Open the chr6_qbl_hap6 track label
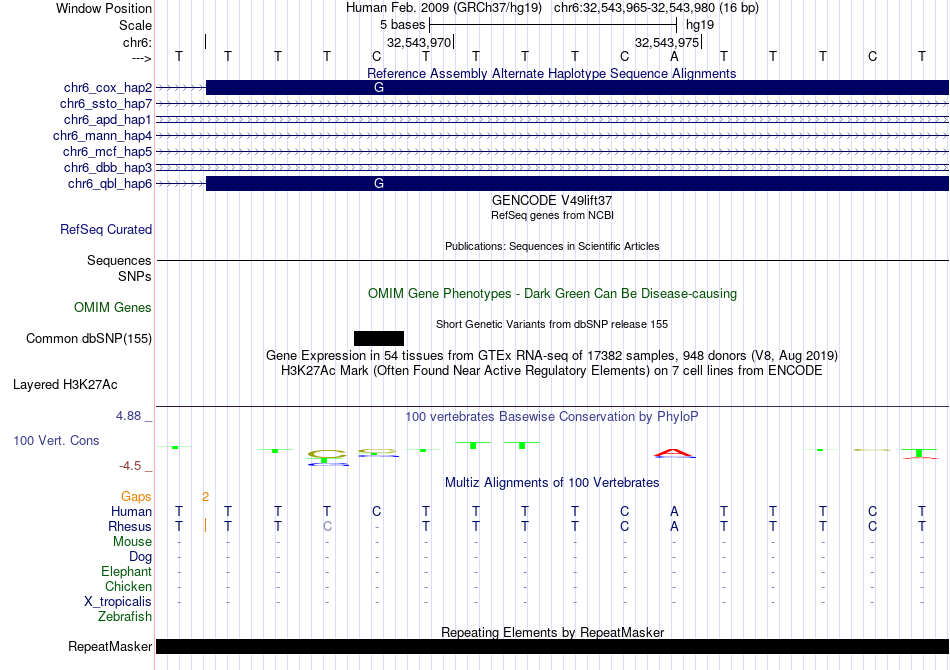 pos(110,184)
